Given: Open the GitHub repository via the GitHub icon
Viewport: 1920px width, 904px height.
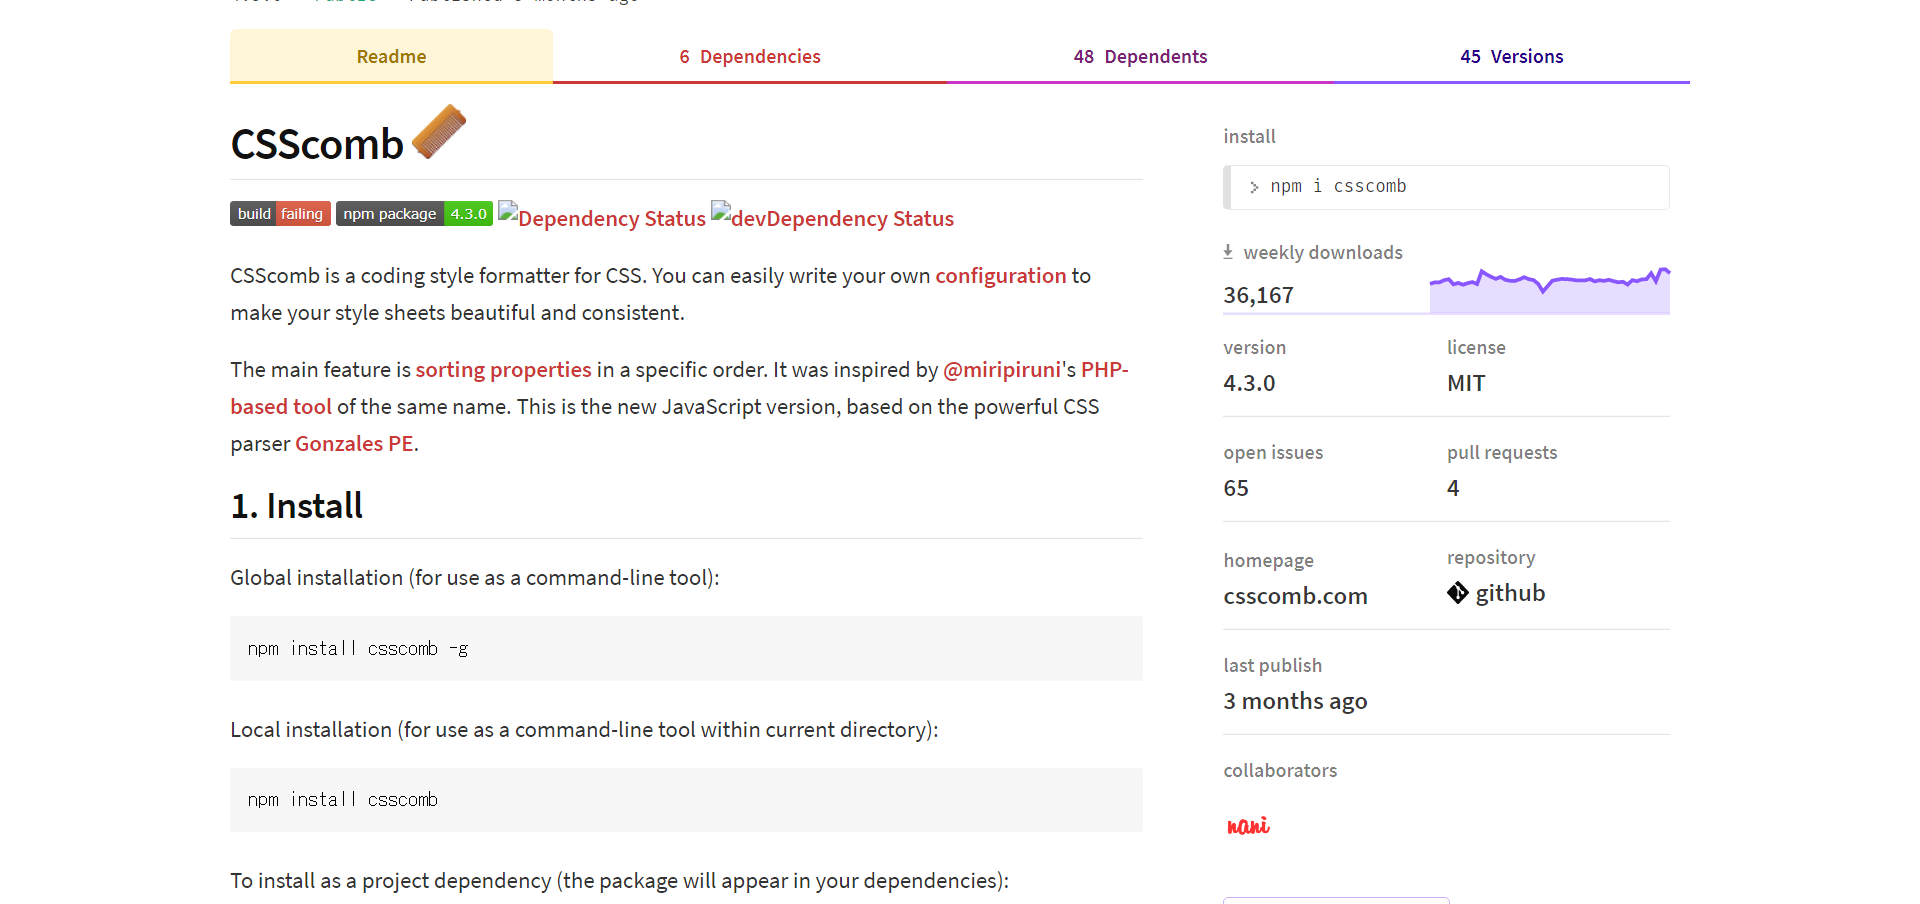Looking at the screenshot, I should click(1457, 592).
